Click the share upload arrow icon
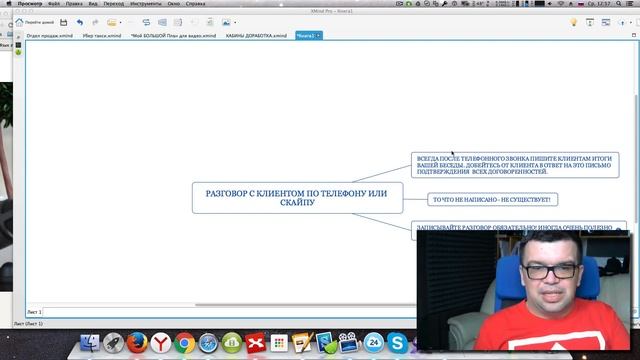This screenshot has height=360, width=640. 622,23
